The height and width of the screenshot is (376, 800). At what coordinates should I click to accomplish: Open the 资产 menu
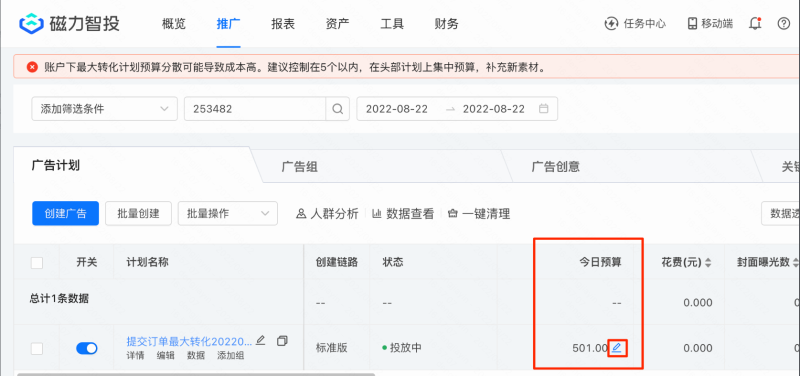[x=337, y=23]
